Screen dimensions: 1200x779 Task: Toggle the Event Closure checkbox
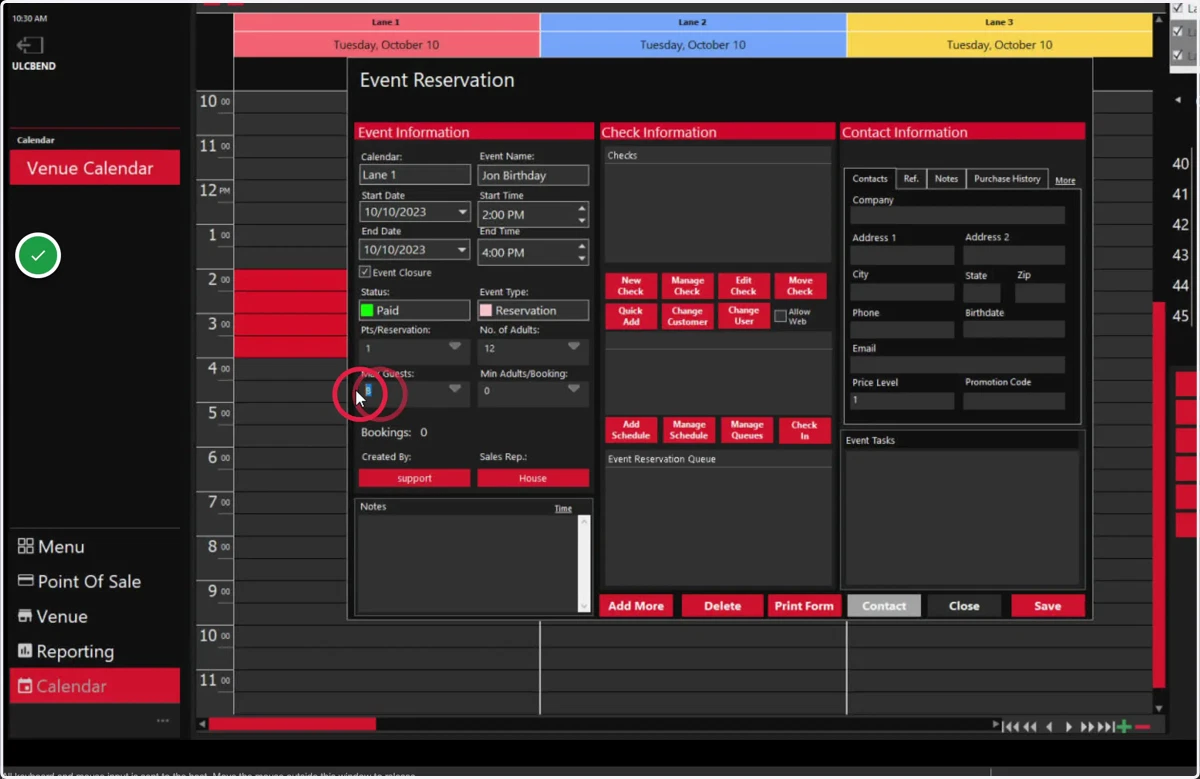pos(365,272)
